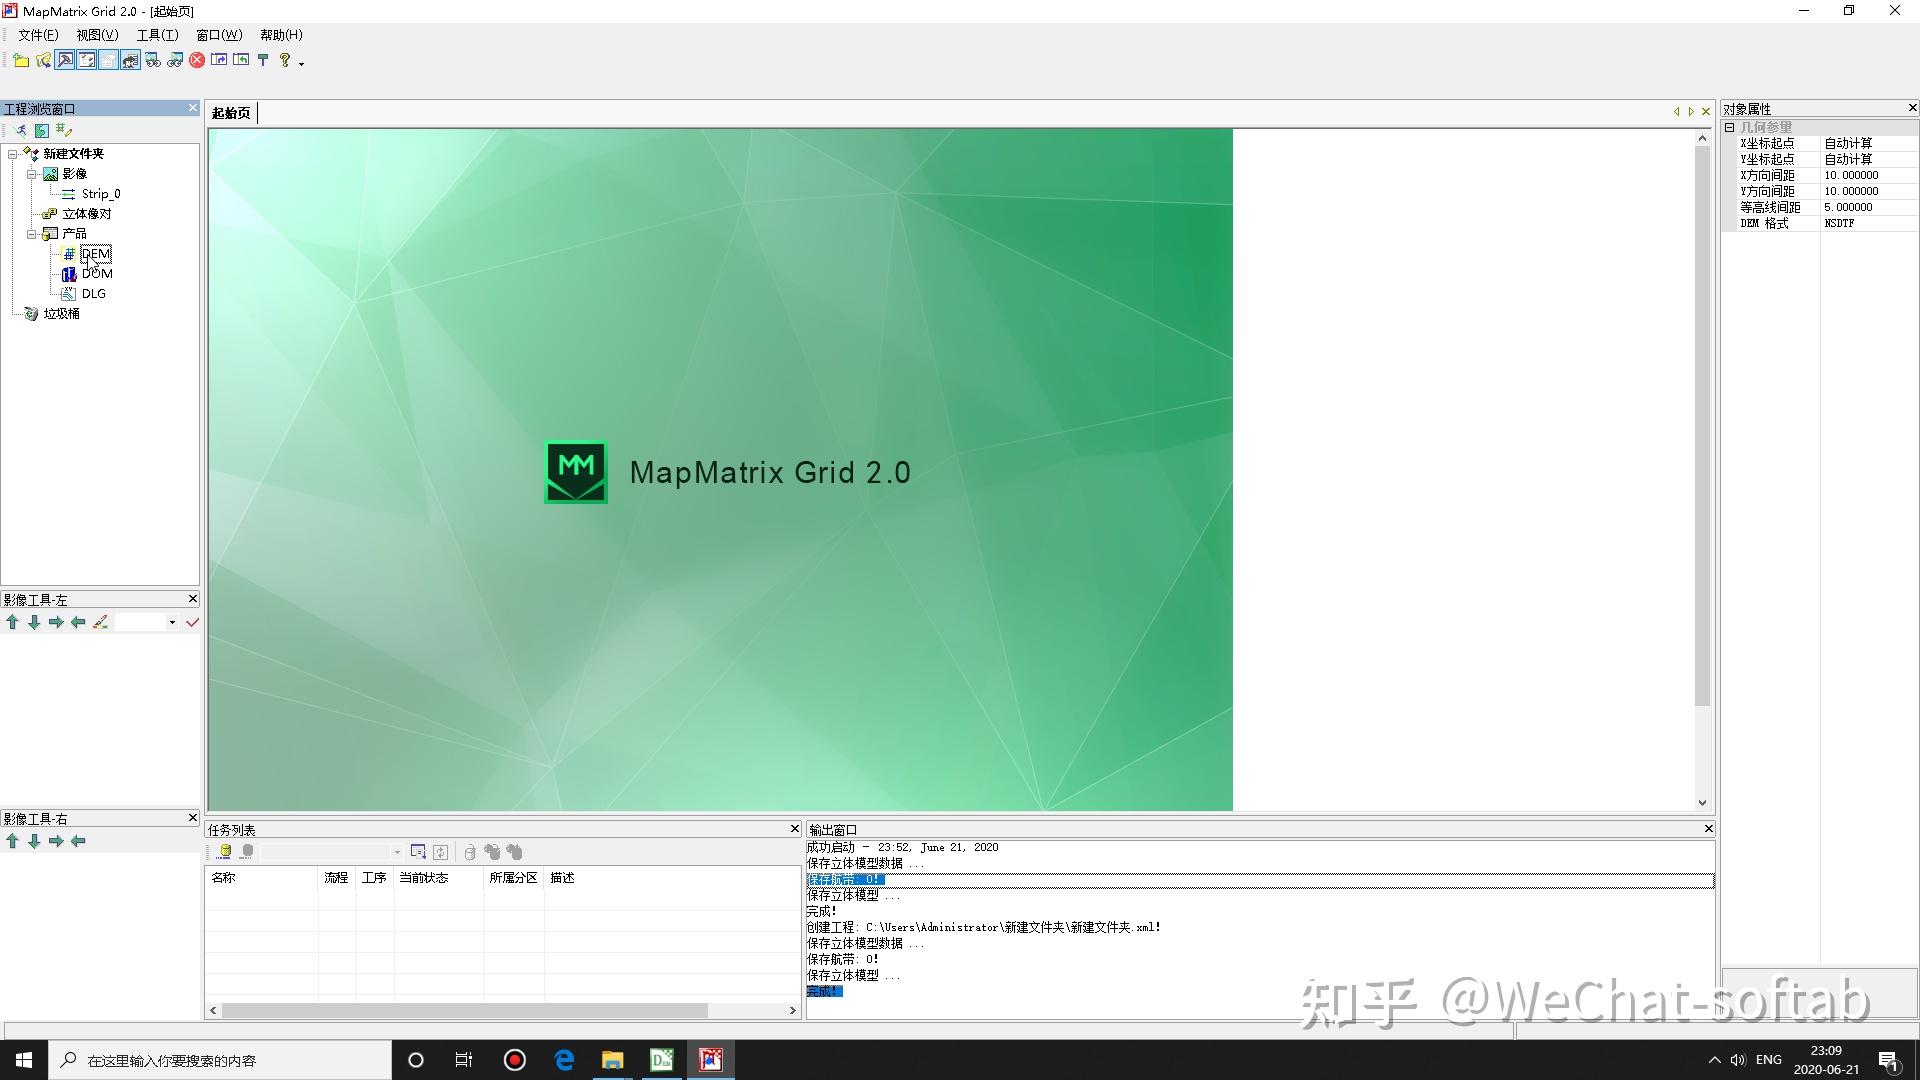Click the red stop execution toolbar icon
Screen dimensions: 1920x1080
point(197,60)
